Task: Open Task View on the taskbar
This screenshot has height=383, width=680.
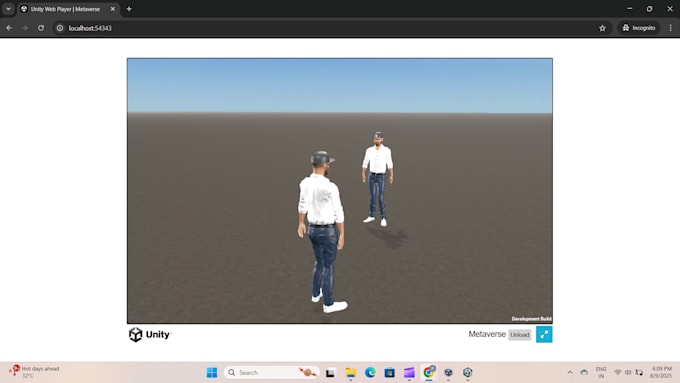Action: 330,373
